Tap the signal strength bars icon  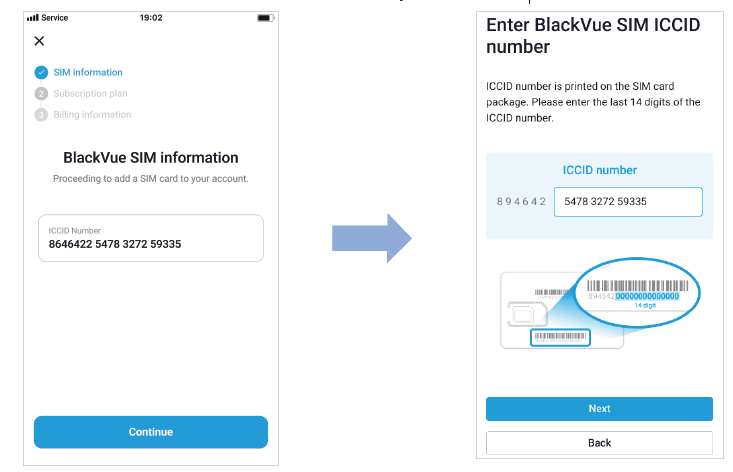tap(33, 18)
